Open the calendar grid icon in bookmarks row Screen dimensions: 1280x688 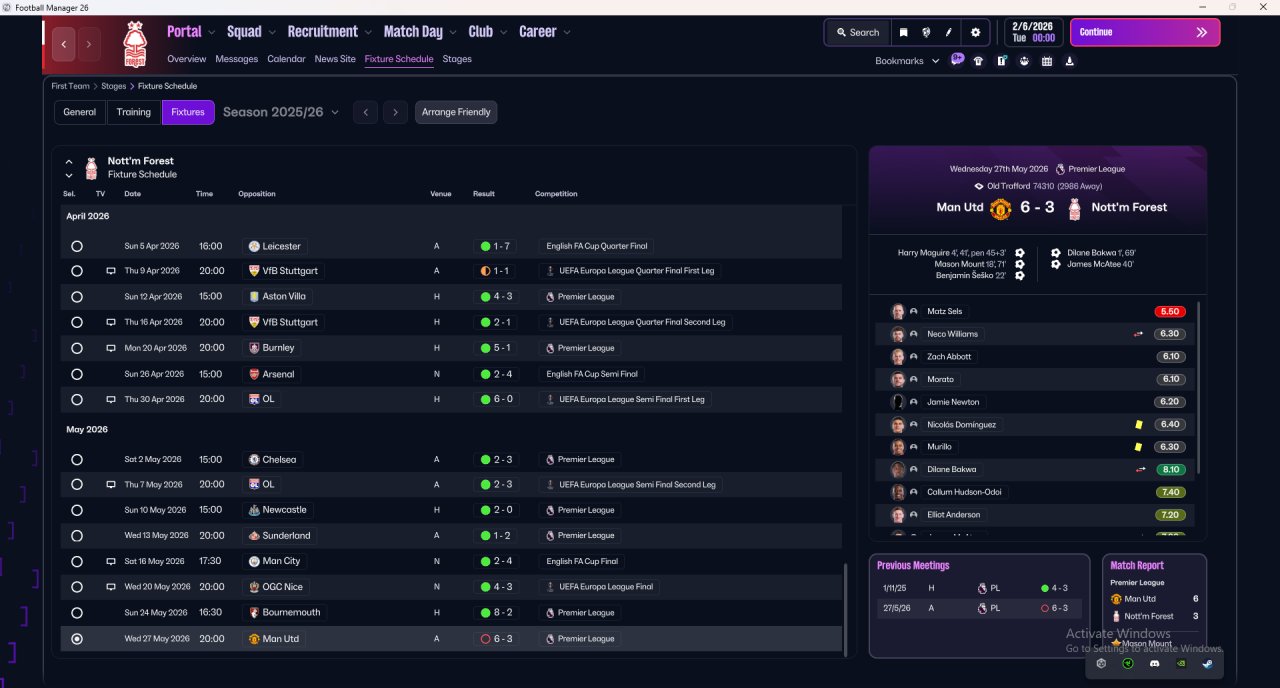click(1047, 61)
